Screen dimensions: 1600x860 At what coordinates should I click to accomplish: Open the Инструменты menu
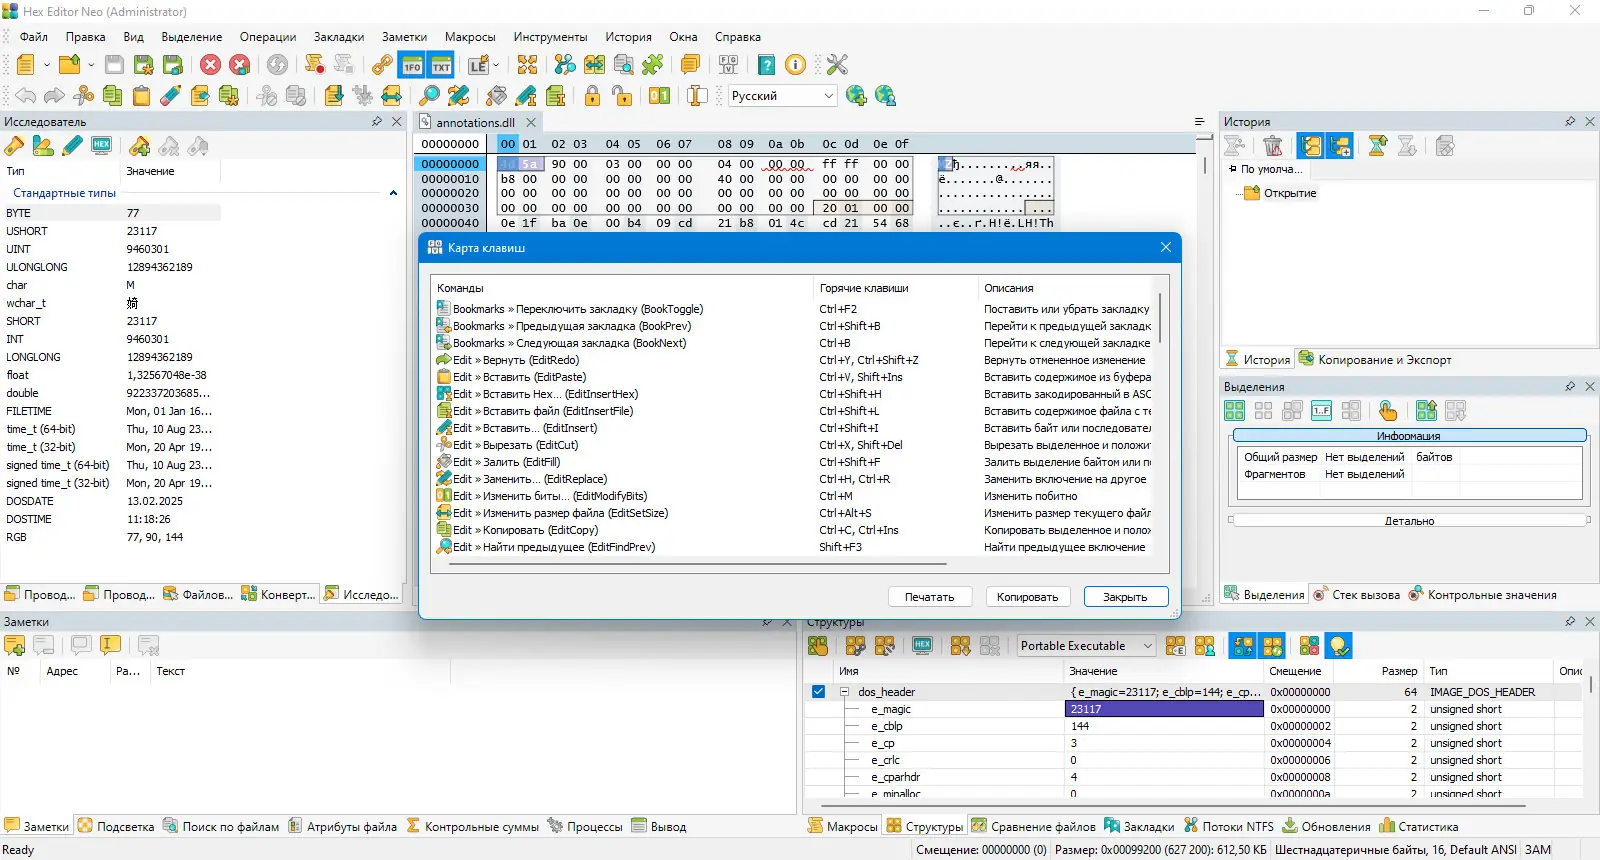[550, 37]
